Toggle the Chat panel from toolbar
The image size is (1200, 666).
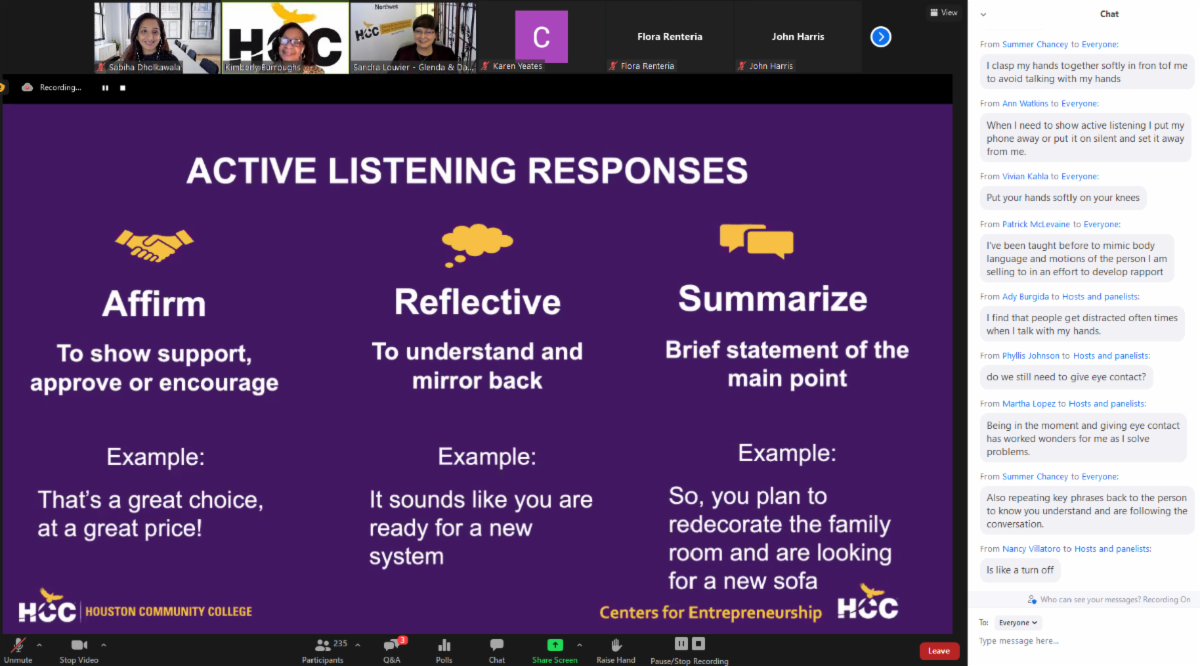496,647
